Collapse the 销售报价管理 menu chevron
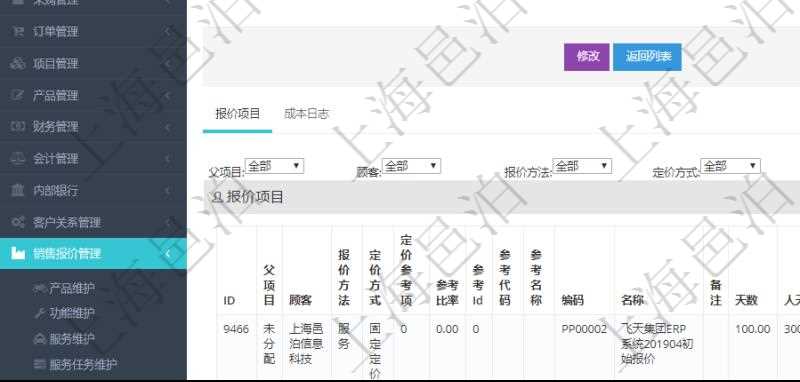Viewport: 800px width, 382px height. point(167,253)
